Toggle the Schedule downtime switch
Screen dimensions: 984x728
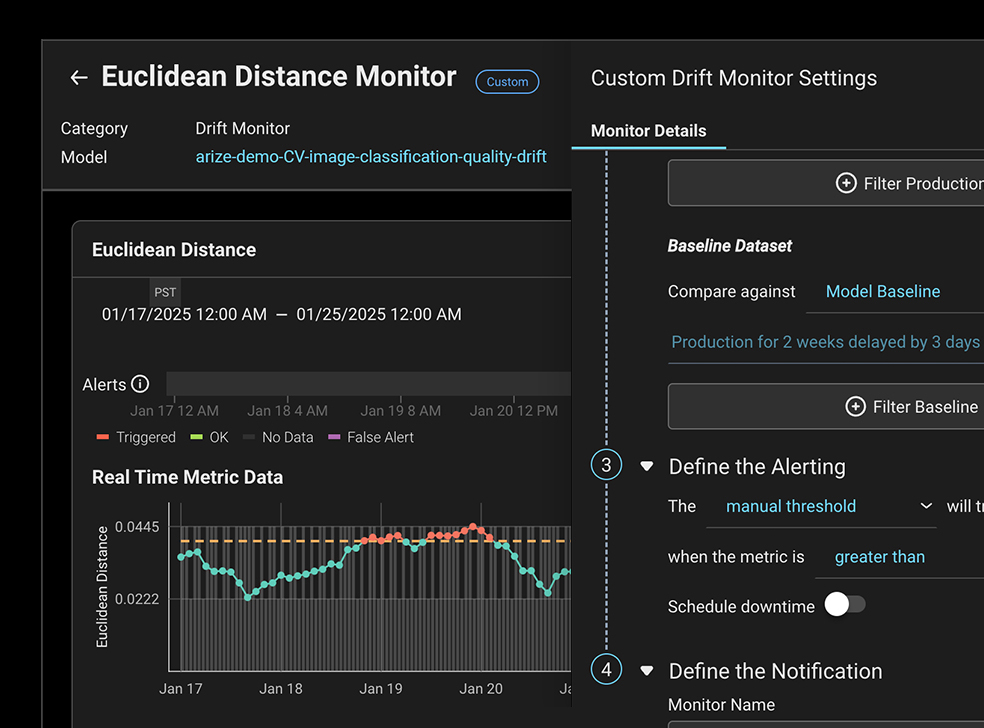tap(845, 605)
